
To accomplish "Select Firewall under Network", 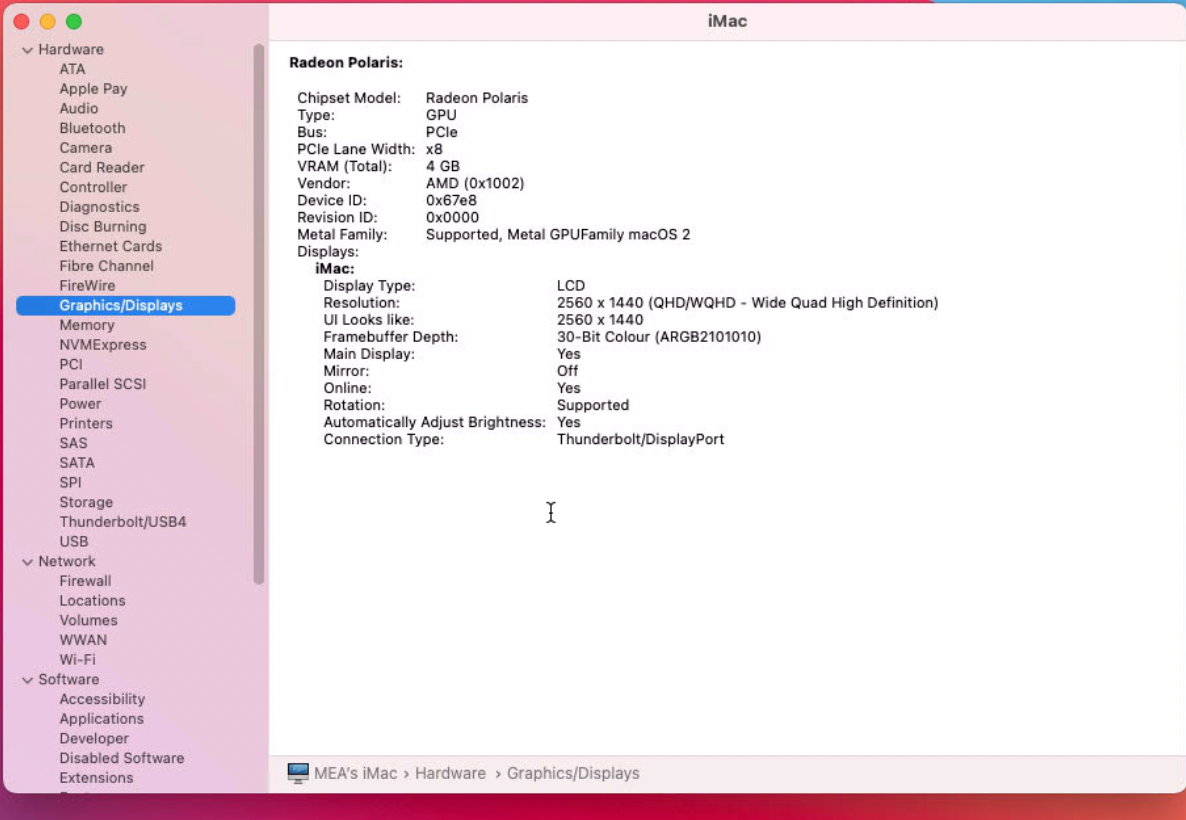I will [x=85, y=580].
